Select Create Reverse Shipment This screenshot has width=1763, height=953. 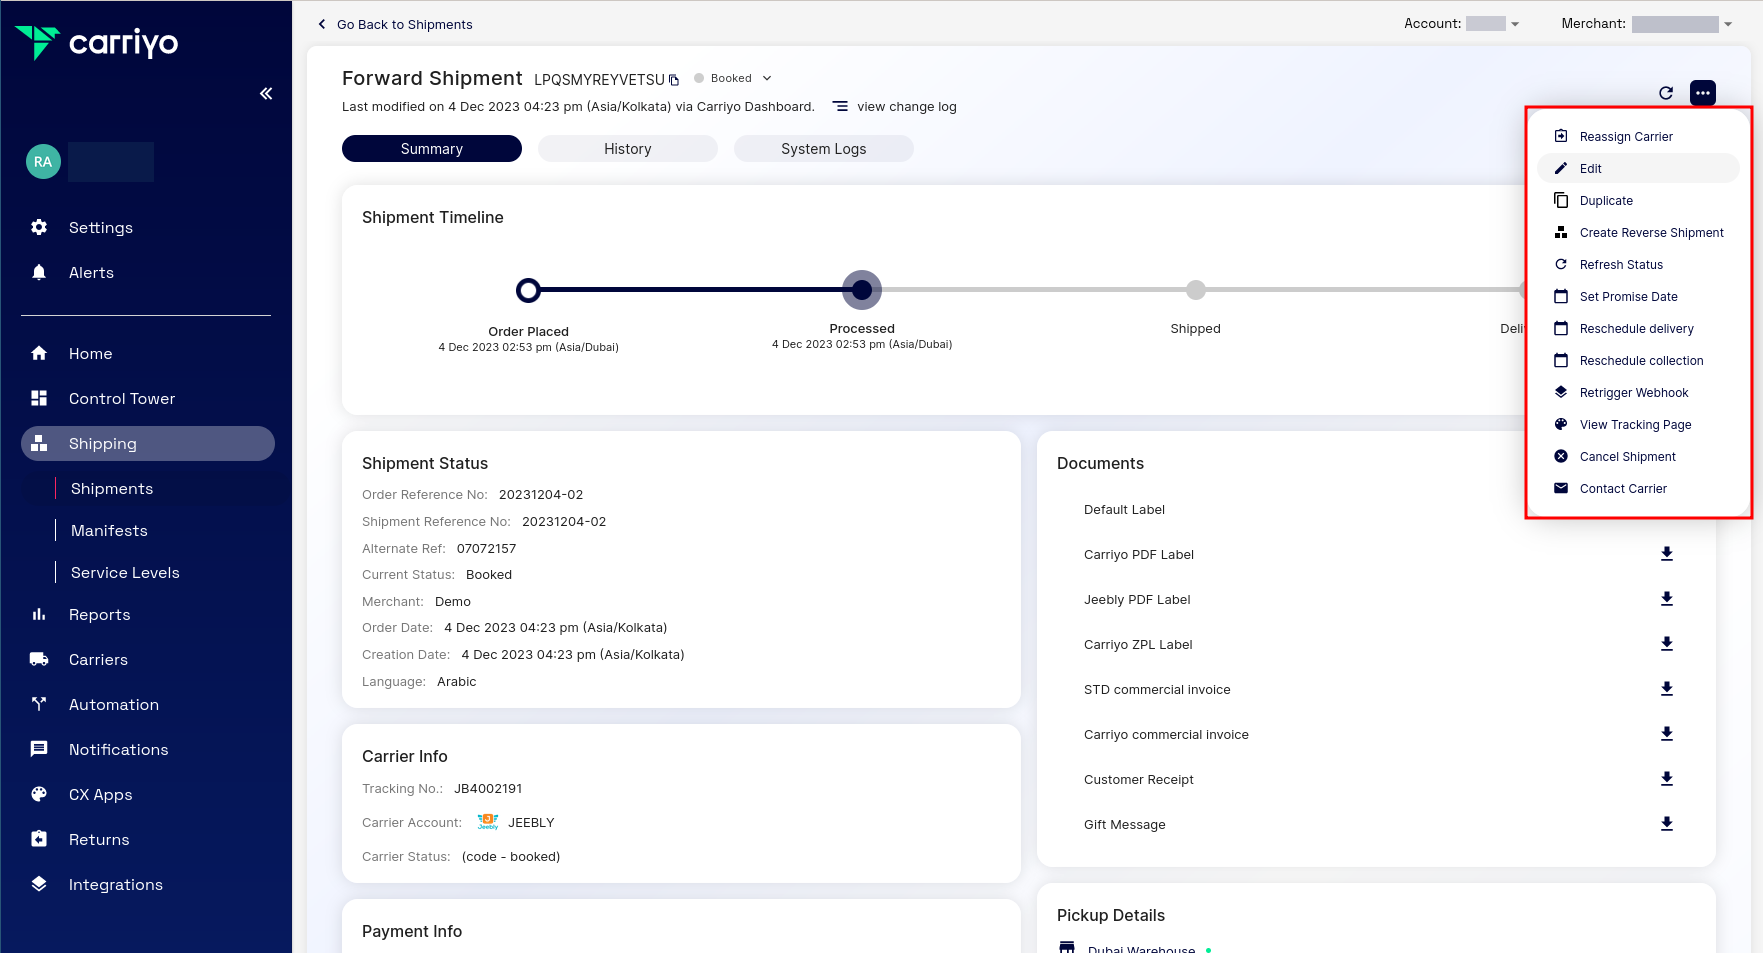tap(1639, 232)
